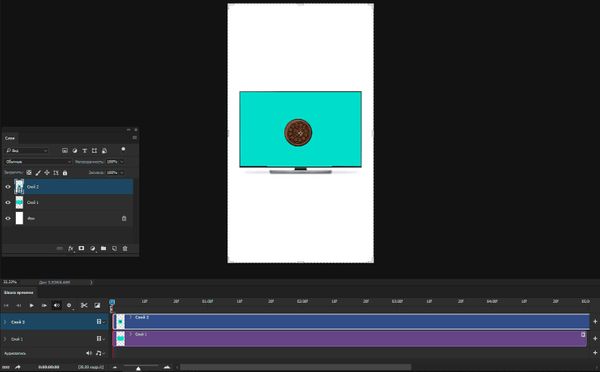Screen dimensions: 600x372
Task: Click render video arrow icon
Action: click(x=18, y=367)
